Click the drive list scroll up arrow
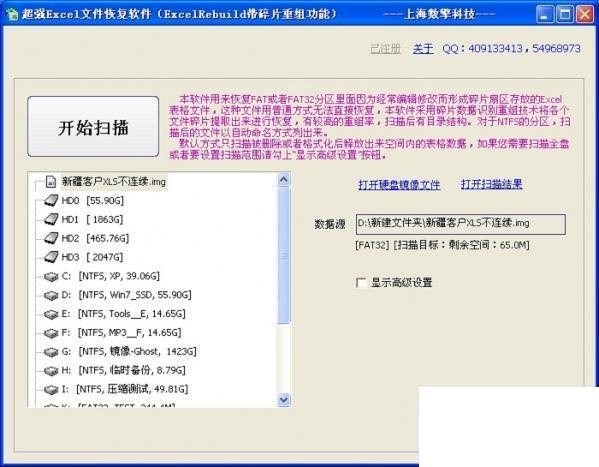599x467 pixels. click(284, 180)
